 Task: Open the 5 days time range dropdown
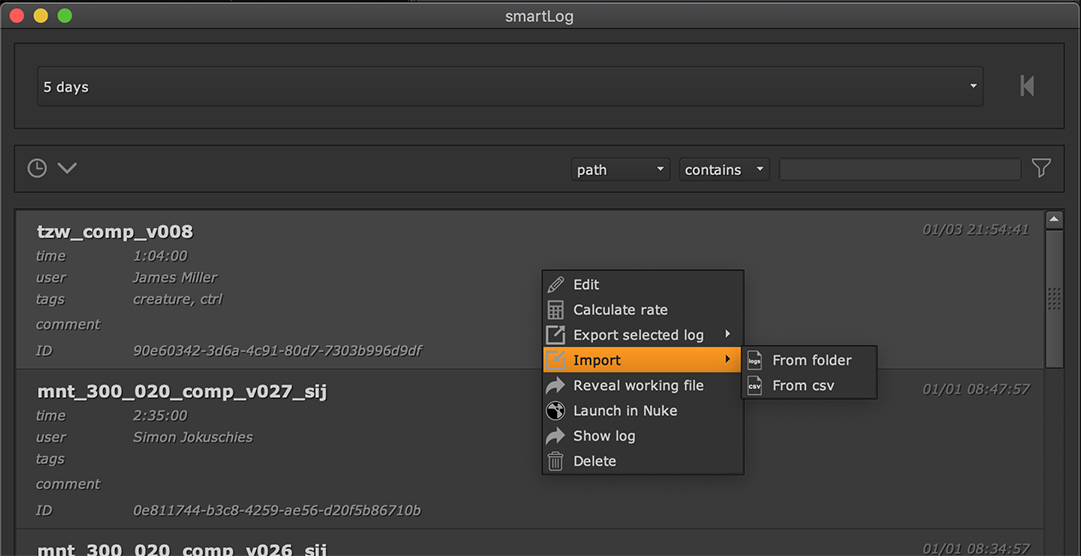coord(510,87)
